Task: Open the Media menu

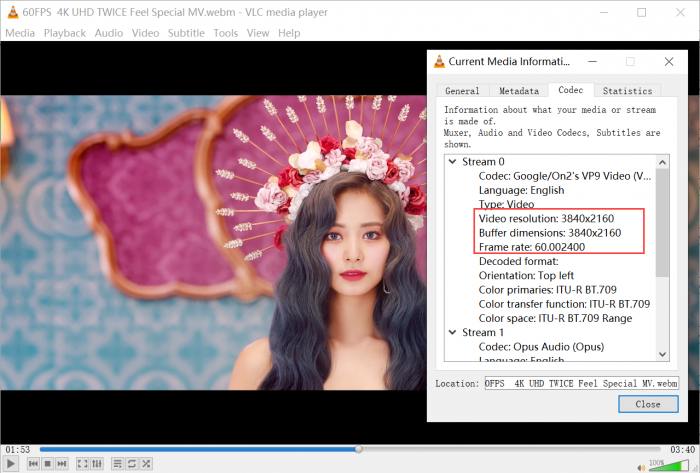Action: point(20,33)
